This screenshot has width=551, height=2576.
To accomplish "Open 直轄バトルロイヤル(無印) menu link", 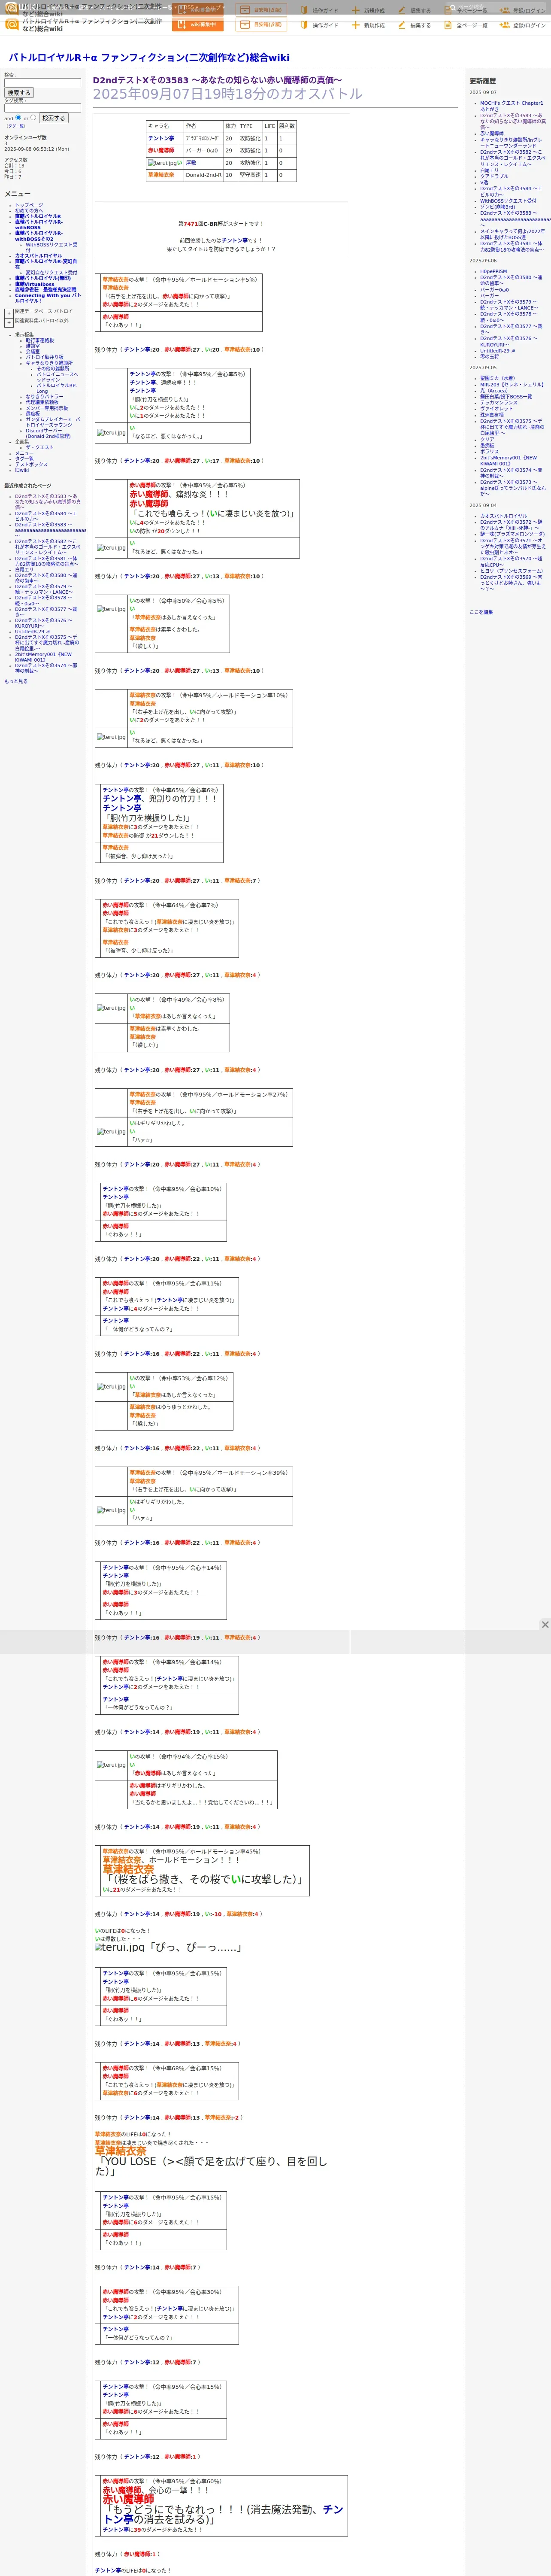I will click(43, 278).
